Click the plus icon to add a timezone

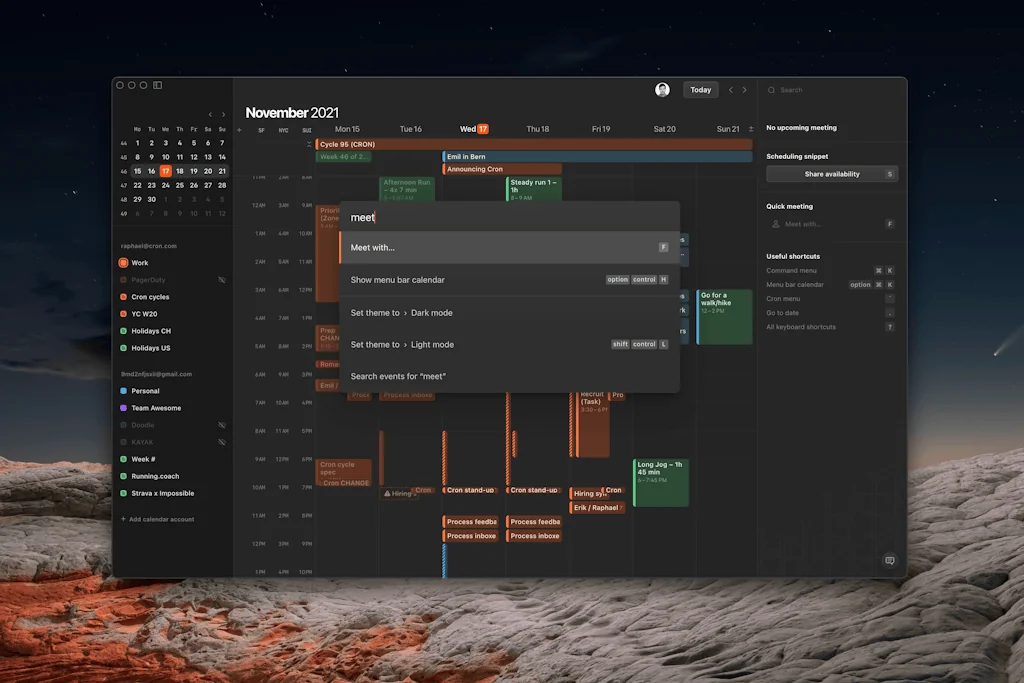click(239, 130)
